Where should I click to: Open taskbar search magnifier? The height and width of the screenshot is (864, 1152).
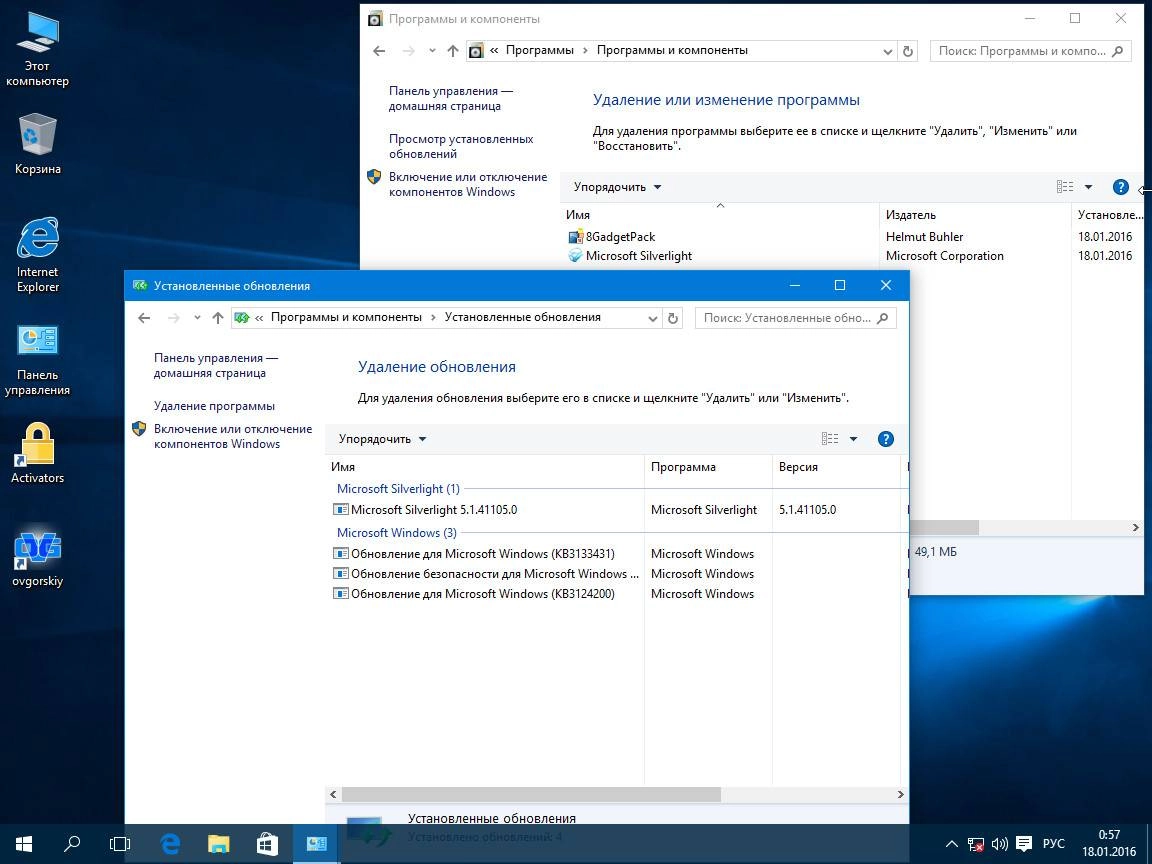click(72, 843)
